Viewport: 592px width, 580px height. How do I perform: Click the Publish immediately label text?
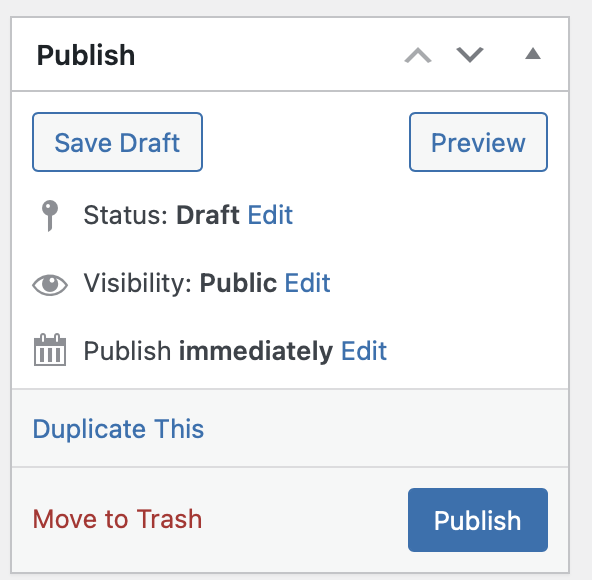208,351
